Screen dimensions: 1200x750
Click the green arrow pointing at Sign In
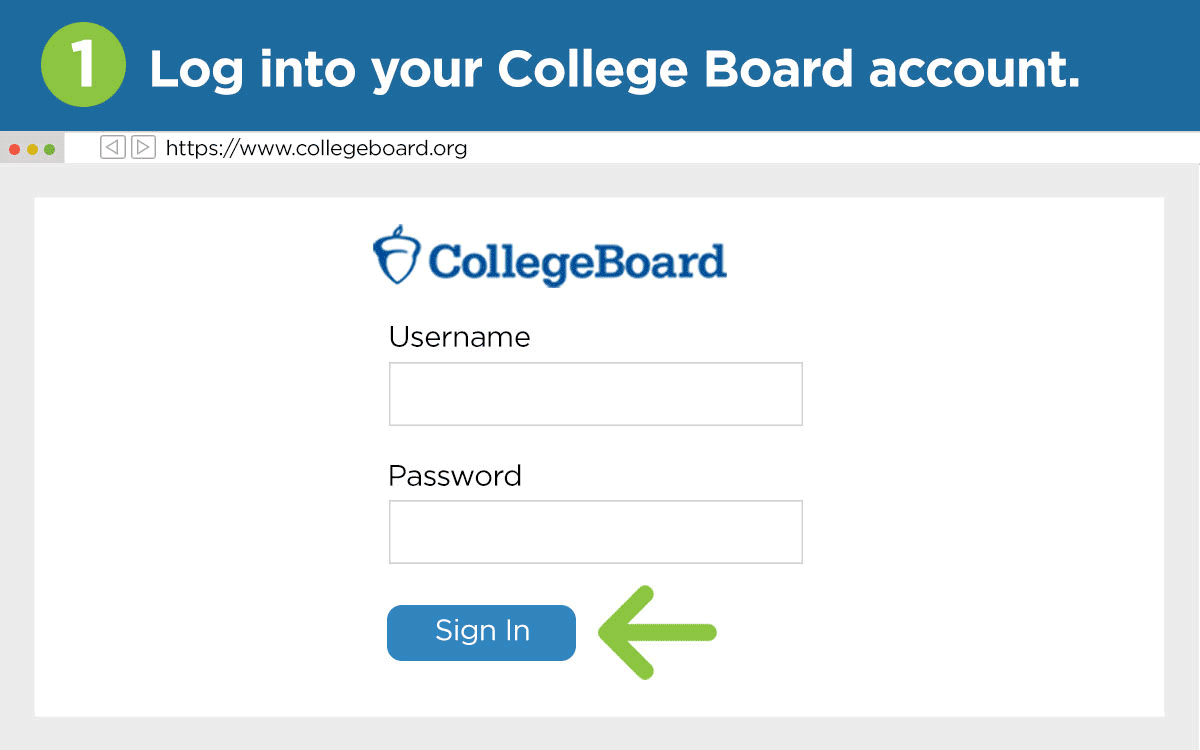coord(657,632)
